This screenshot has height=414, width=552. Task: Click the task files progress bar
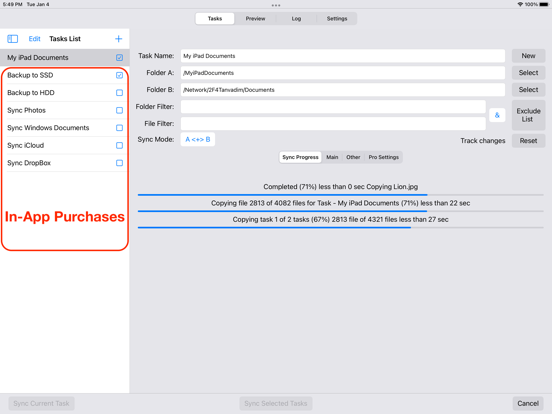click(x=340, y=211)
